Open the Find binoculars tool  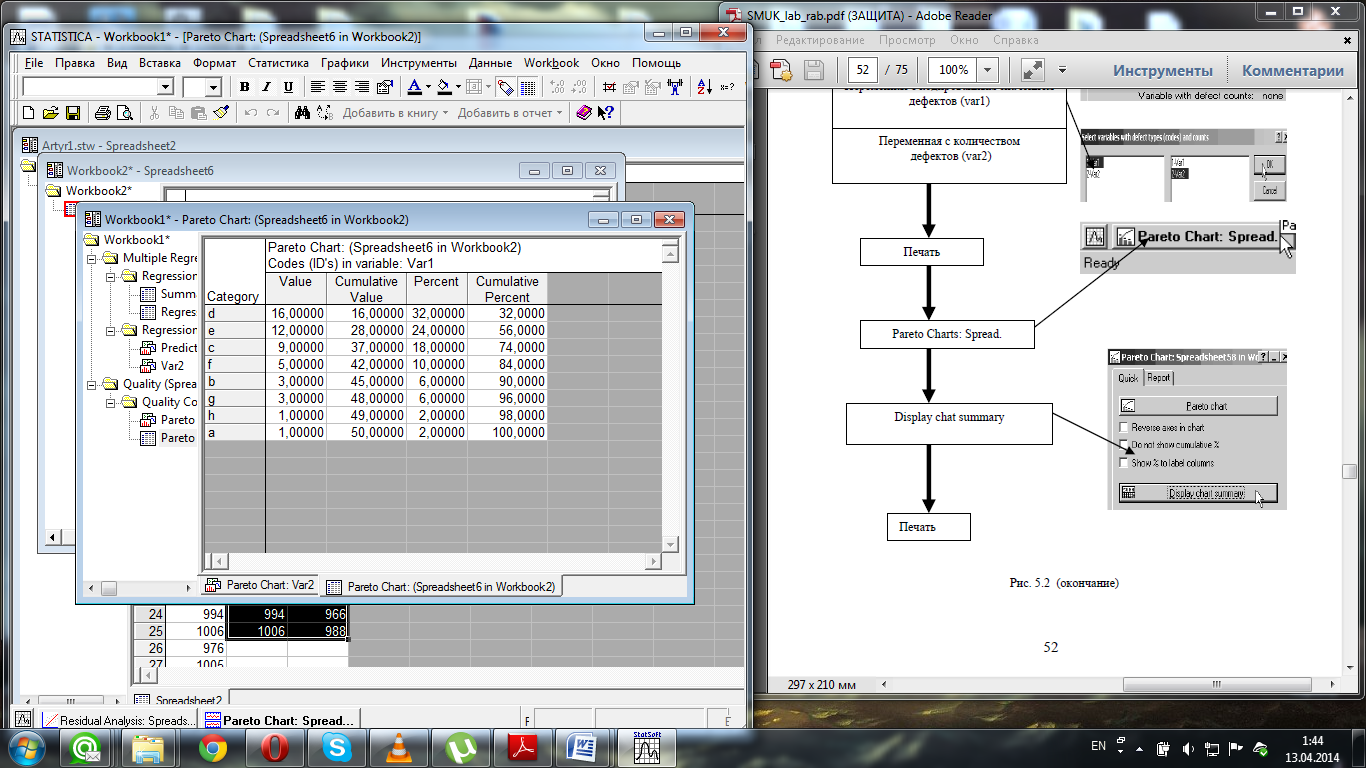[x=302, y=113]
